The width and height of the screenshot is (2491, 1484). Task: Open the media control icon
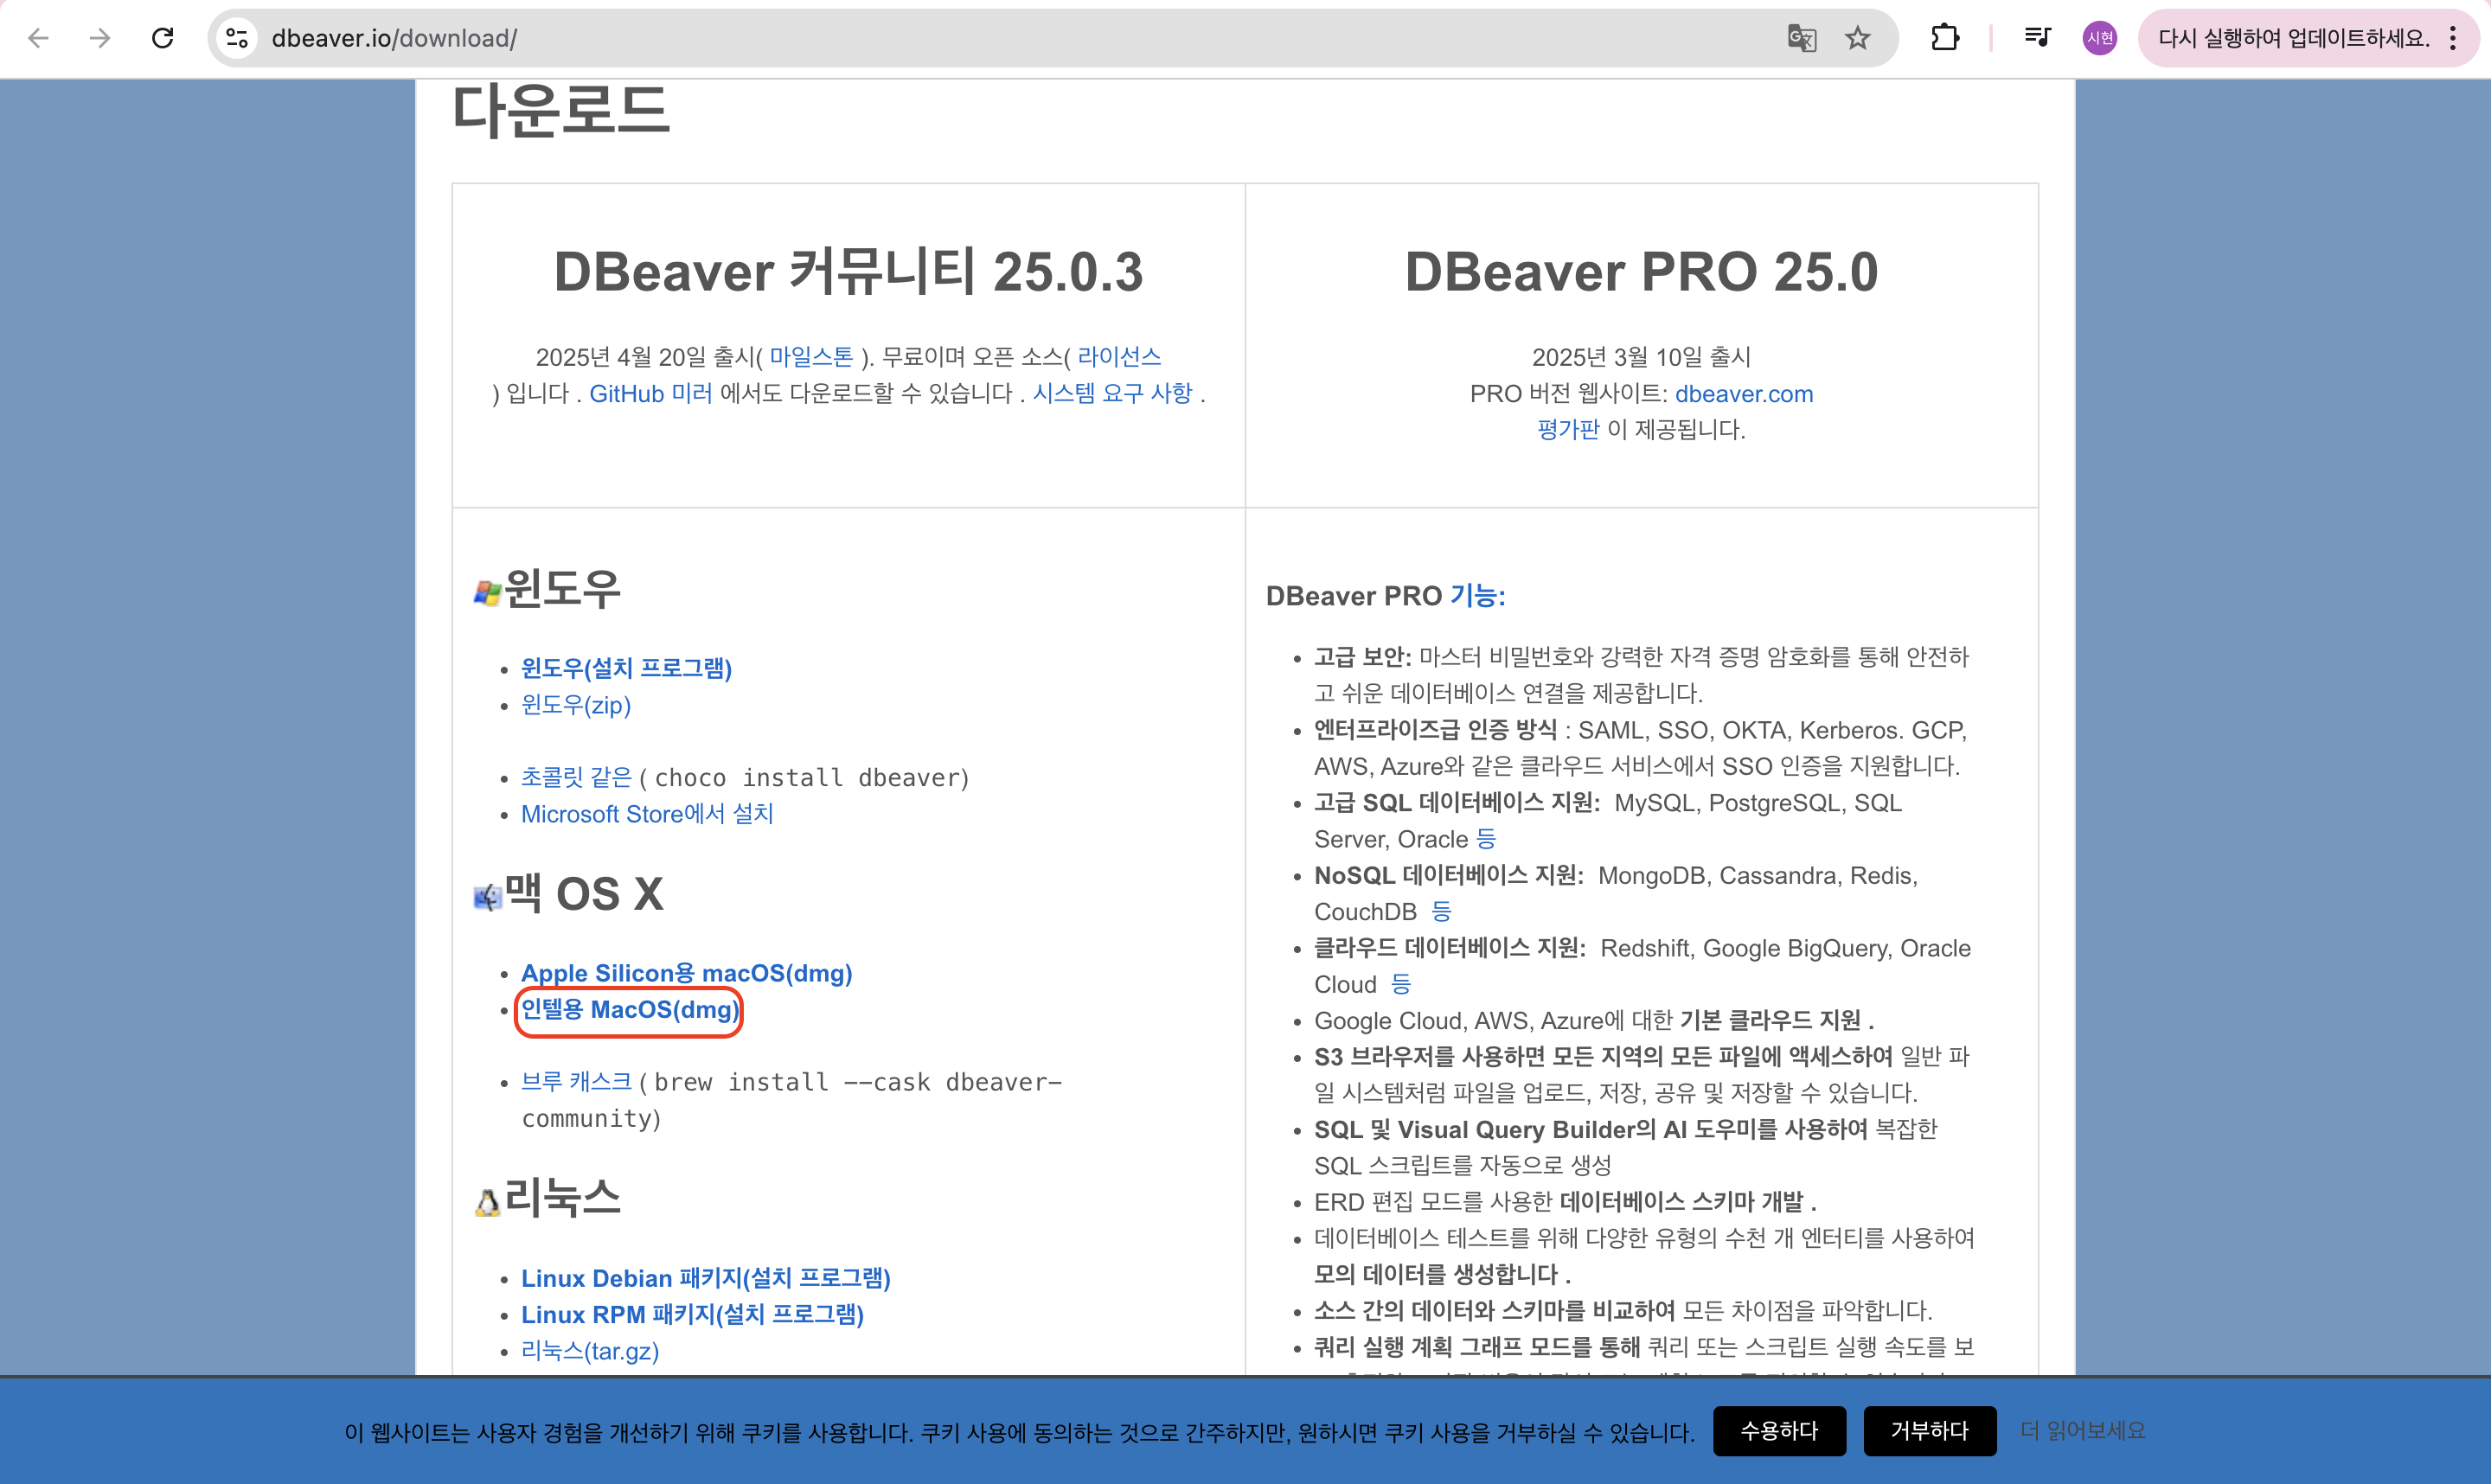[x=2037, y=38]
